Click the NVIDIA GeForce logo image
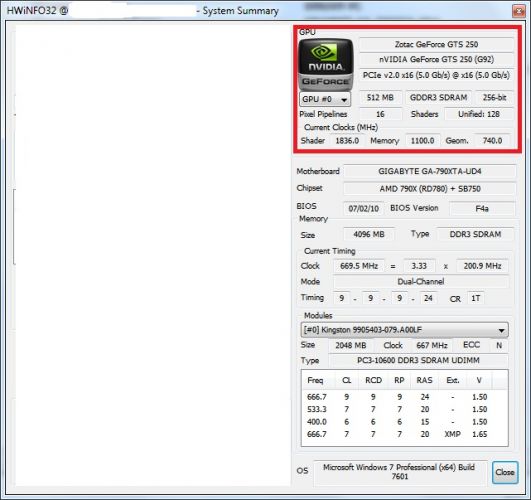This screenshot has height=500, width=531. pyautogui.click(x=326, y=64)
